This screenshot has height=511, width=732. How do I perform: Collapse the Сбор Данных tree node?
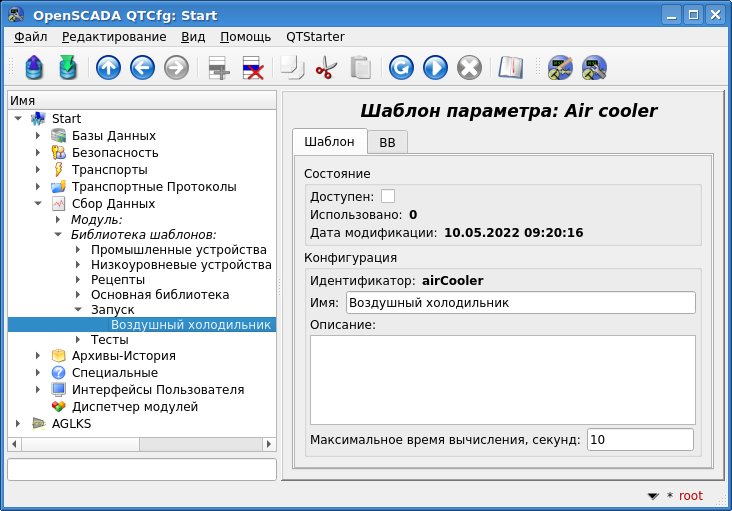(x=38, y=204)
